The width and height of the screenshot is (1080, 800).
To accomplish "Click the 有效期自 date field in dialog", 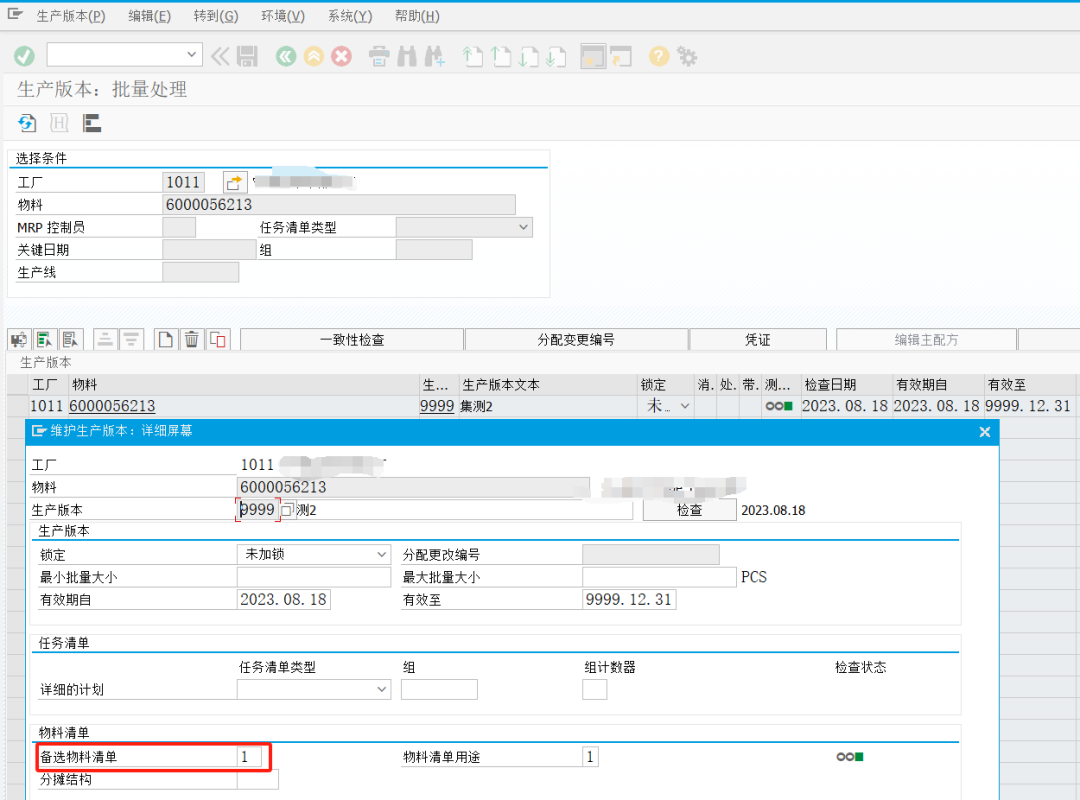I will pyautogui.click(x=283, y=599).
